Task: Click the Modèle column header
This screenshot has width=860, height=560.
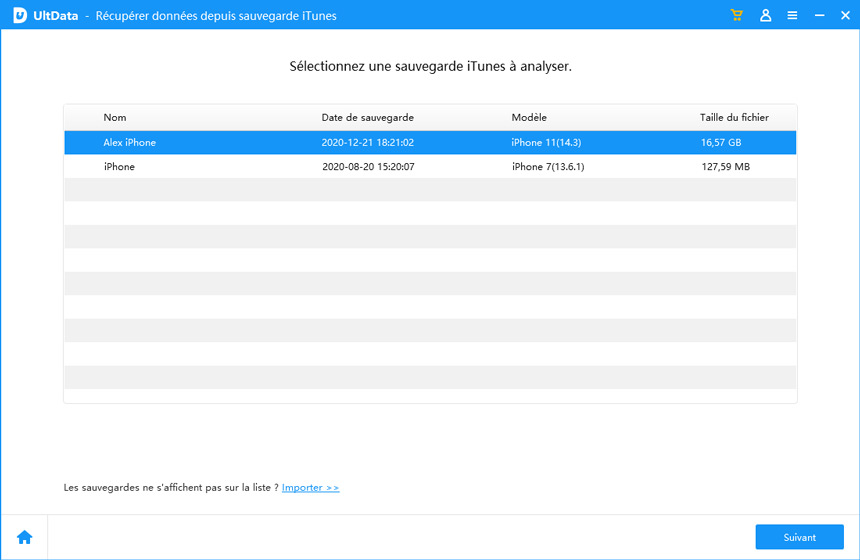Action: pyautogui.click(x=529, y=118)
